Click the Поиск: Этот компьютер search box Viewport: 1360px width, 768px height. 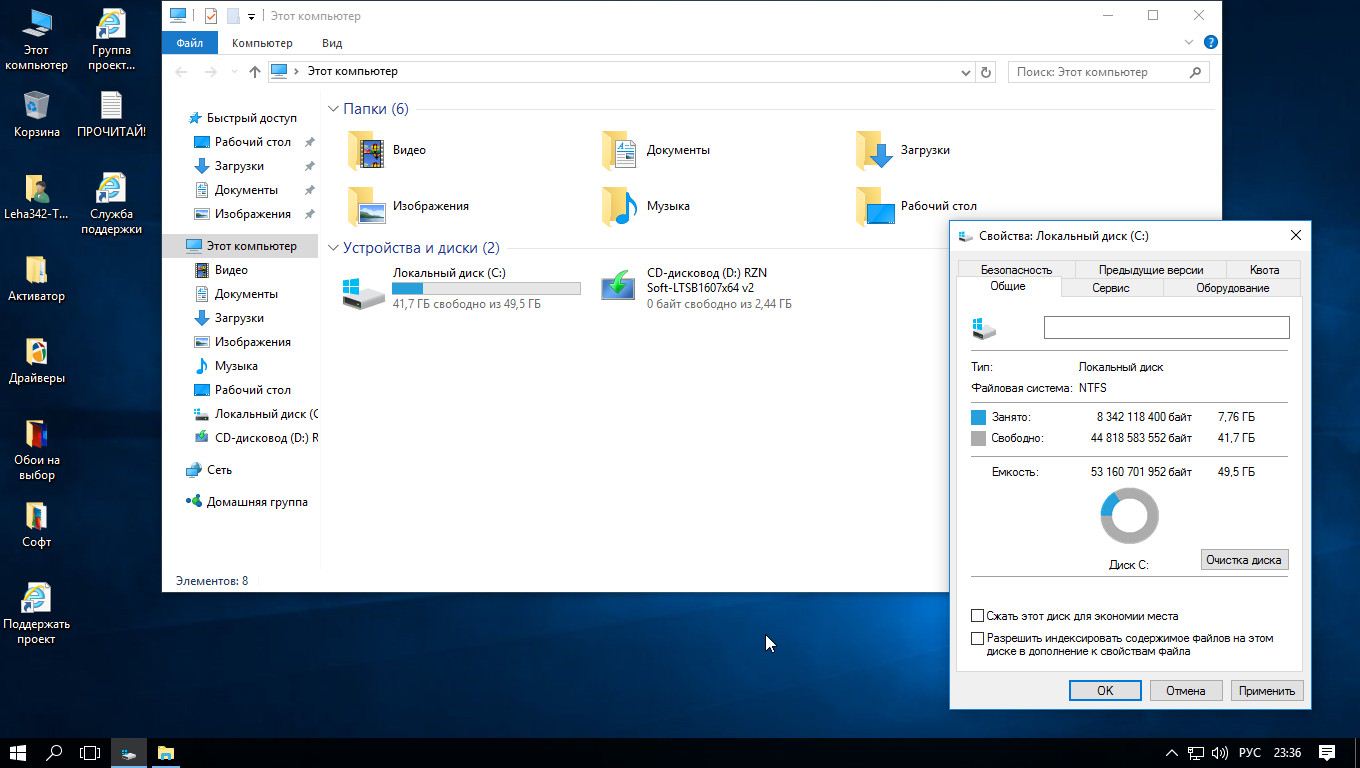tap(1108, 72)
